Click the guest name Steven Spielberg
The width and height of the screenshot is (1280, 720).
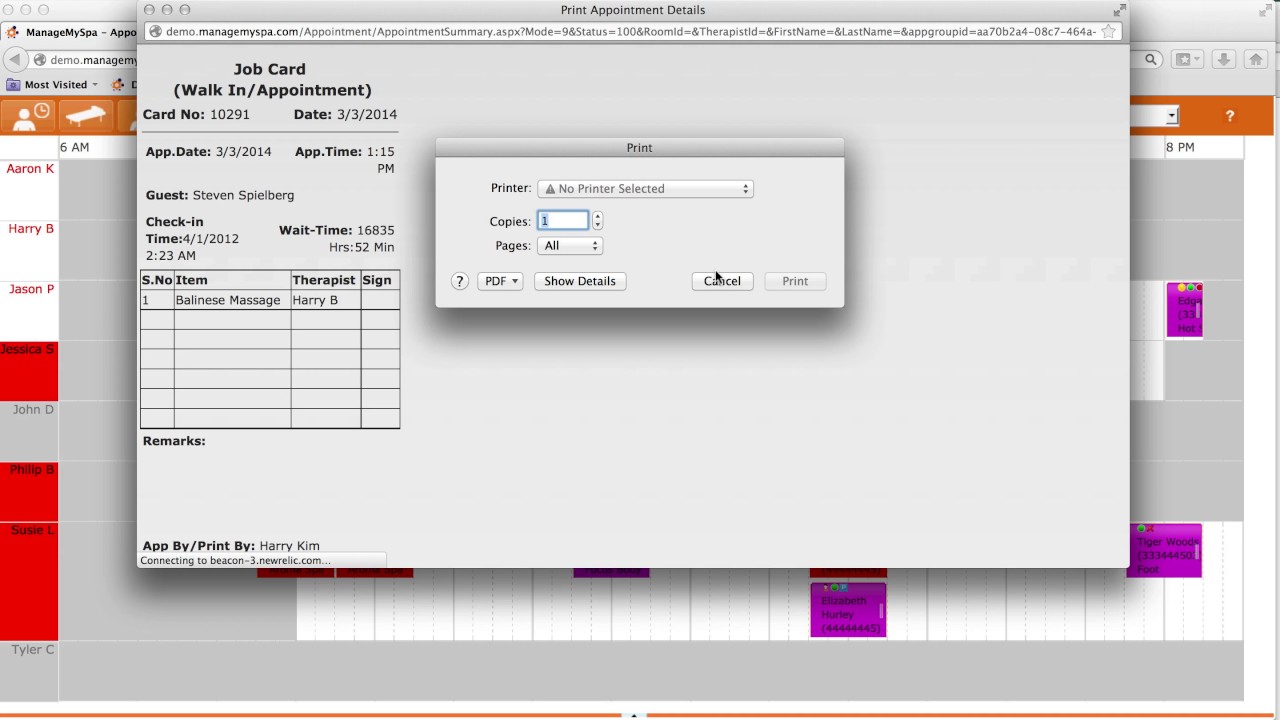(243, 195)
